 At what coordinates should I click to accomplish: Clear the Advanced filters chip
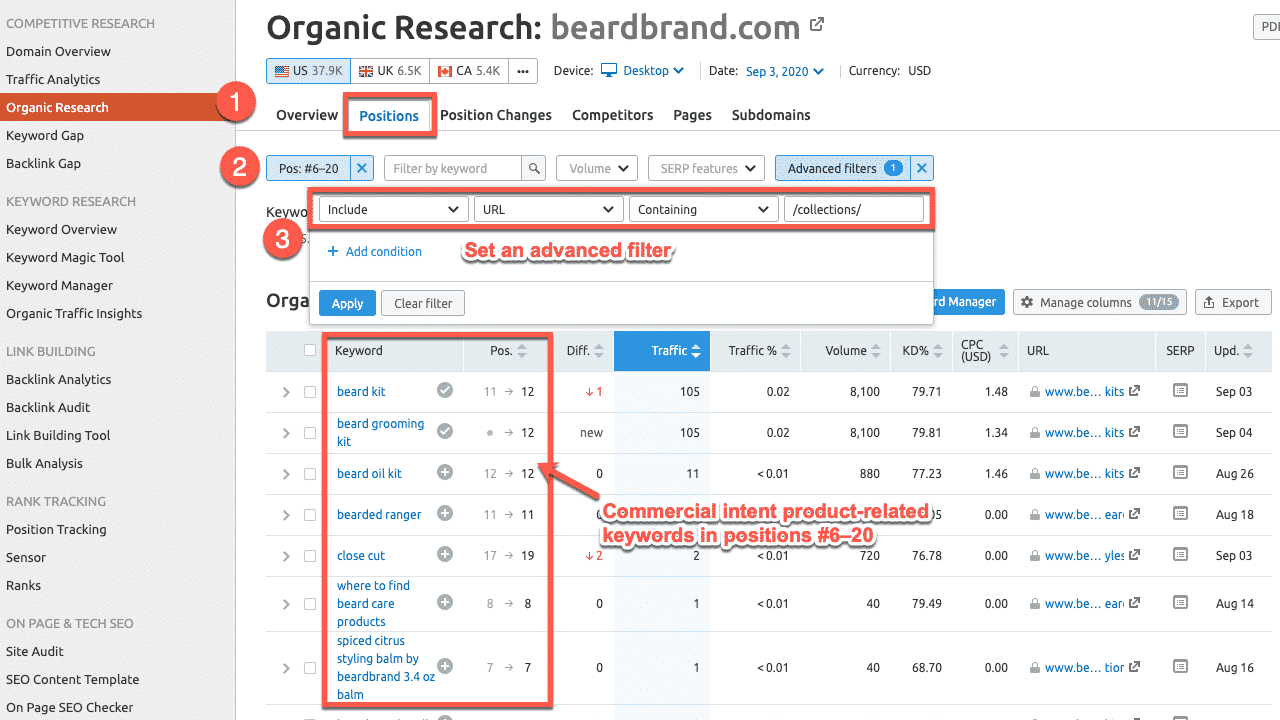922,169
